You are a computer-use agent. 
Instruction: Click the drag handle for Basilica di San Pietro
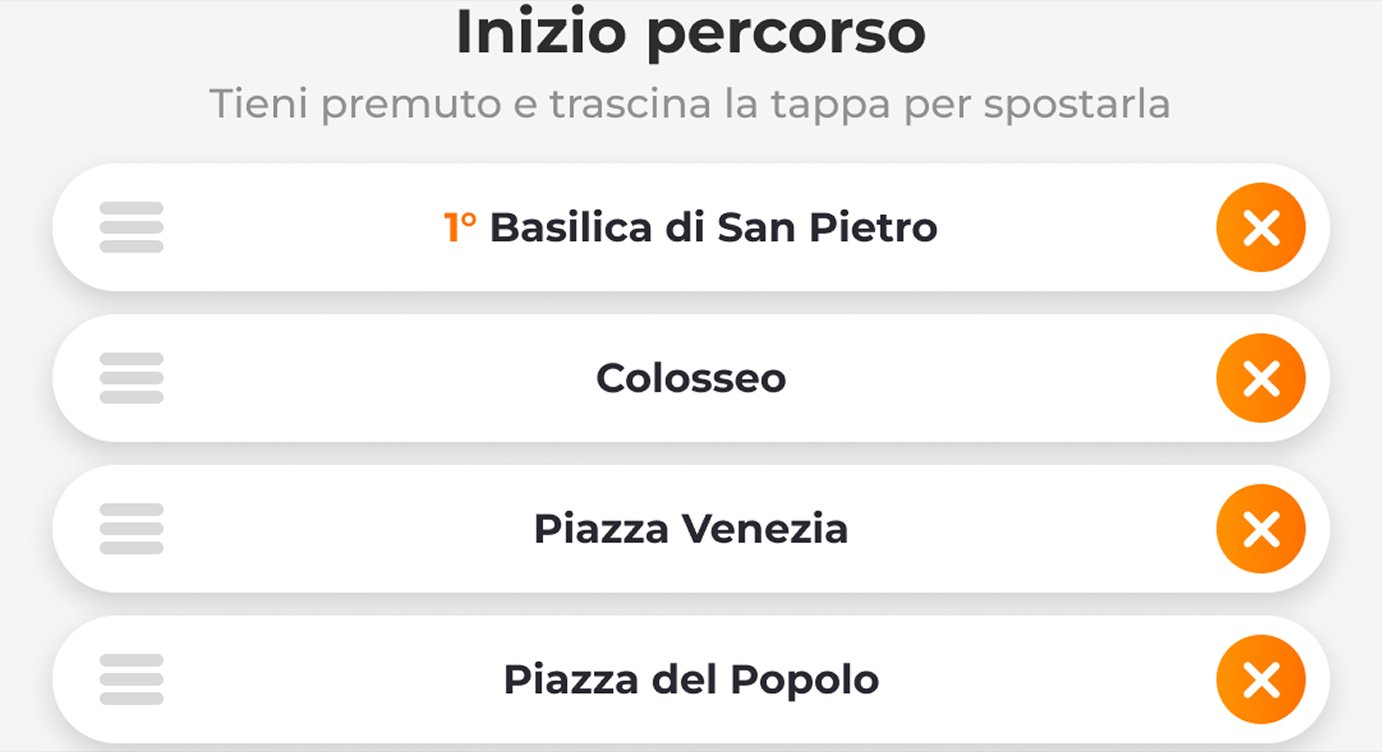pyautogui.click(x=130, y=227)
